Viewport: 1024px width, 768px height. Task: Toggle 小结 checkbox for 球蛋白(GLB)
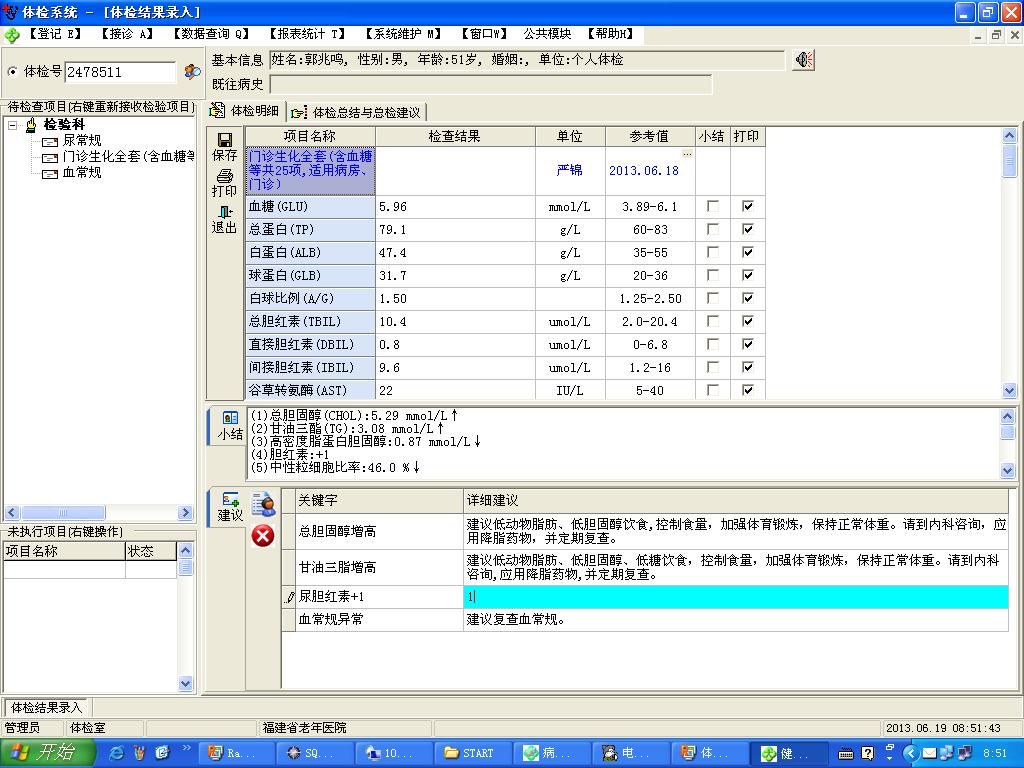712,275
